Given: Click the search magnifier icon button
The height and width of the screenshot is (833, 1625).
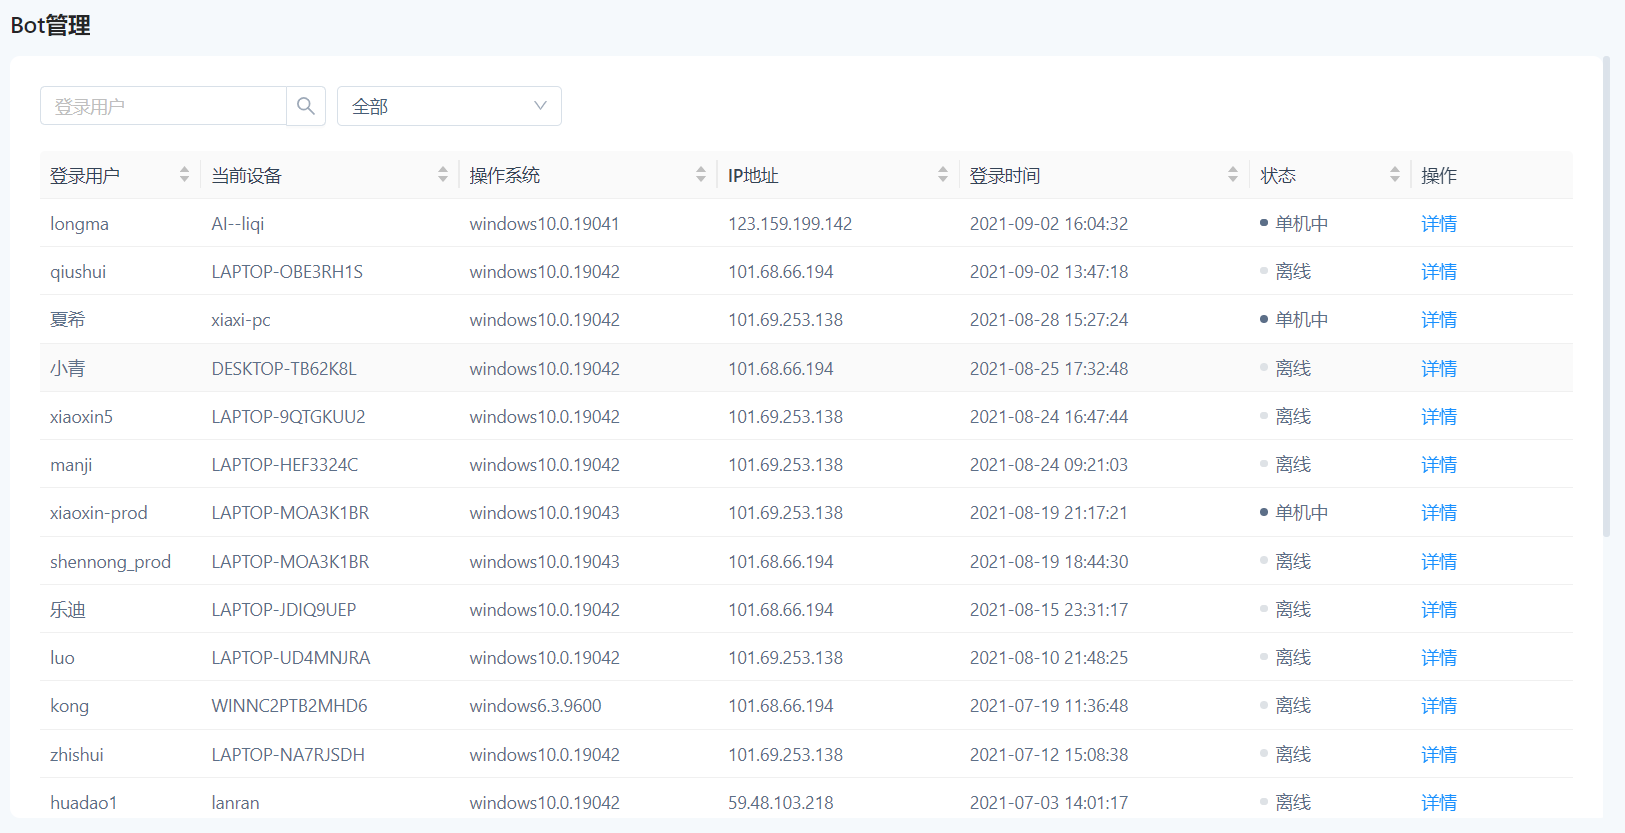Looking at the screenshot, I should pos(306,106).
